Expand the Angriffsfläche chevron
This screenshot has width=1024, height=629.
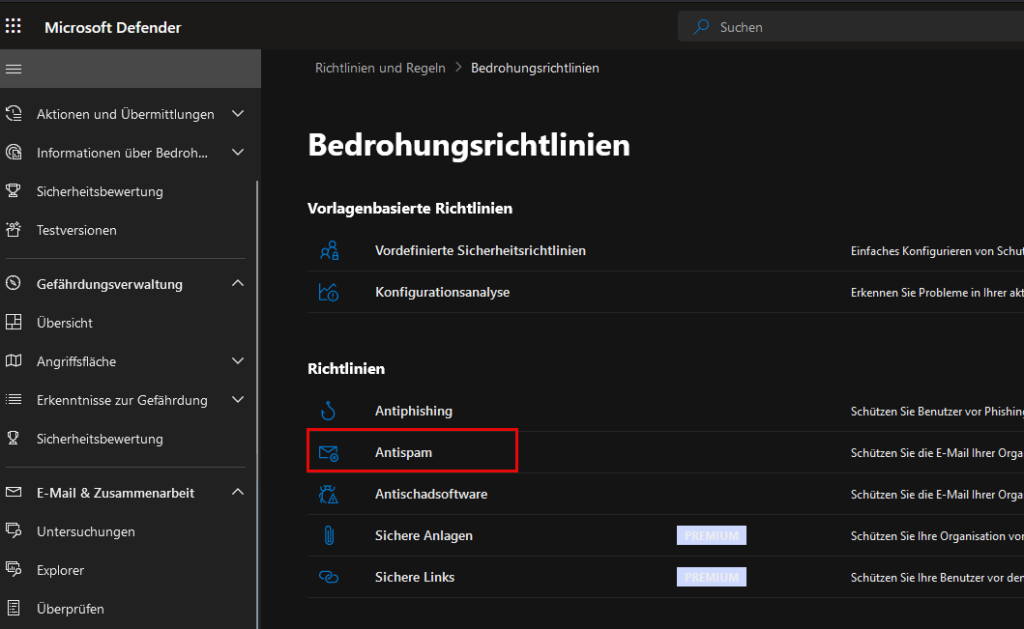(238, 361)
